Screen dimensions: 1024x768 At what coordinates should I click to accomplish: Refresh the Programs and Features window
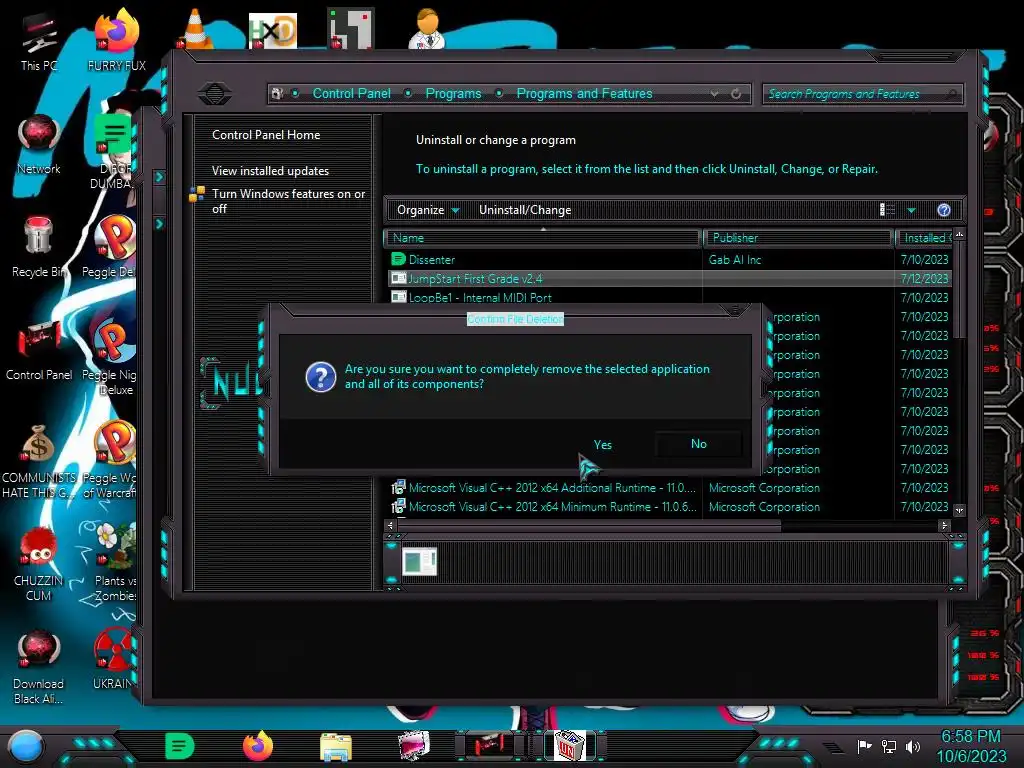pos(736,94)
